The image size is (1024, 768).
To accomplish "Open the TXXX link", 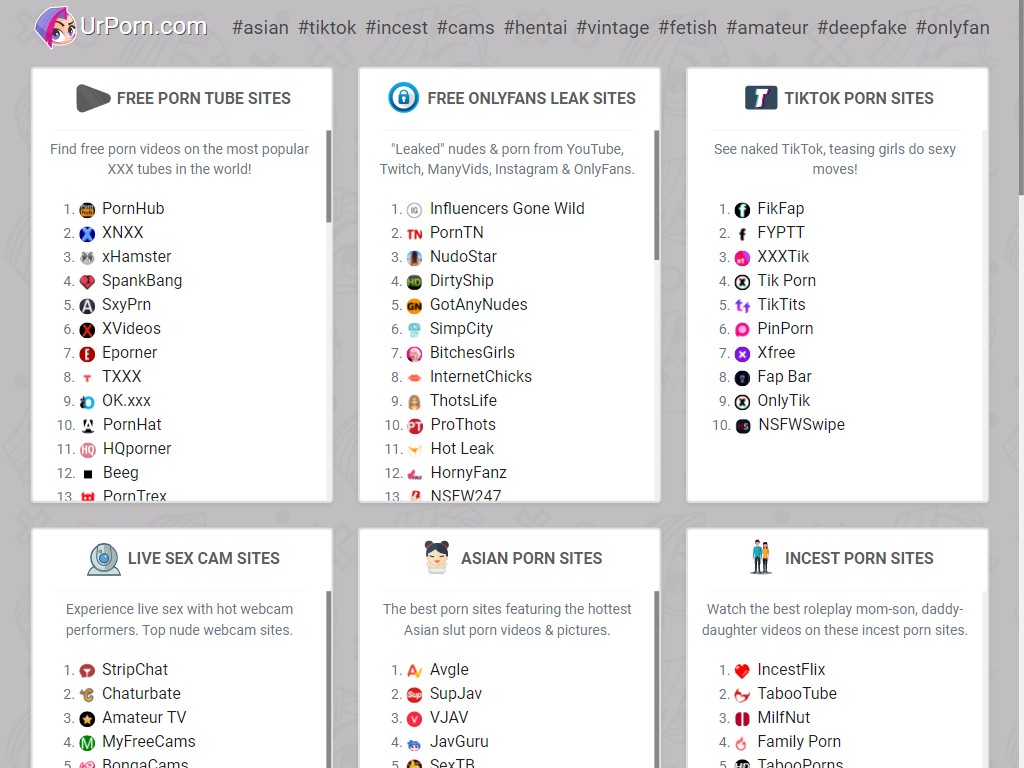I will [x=121, y=377].
